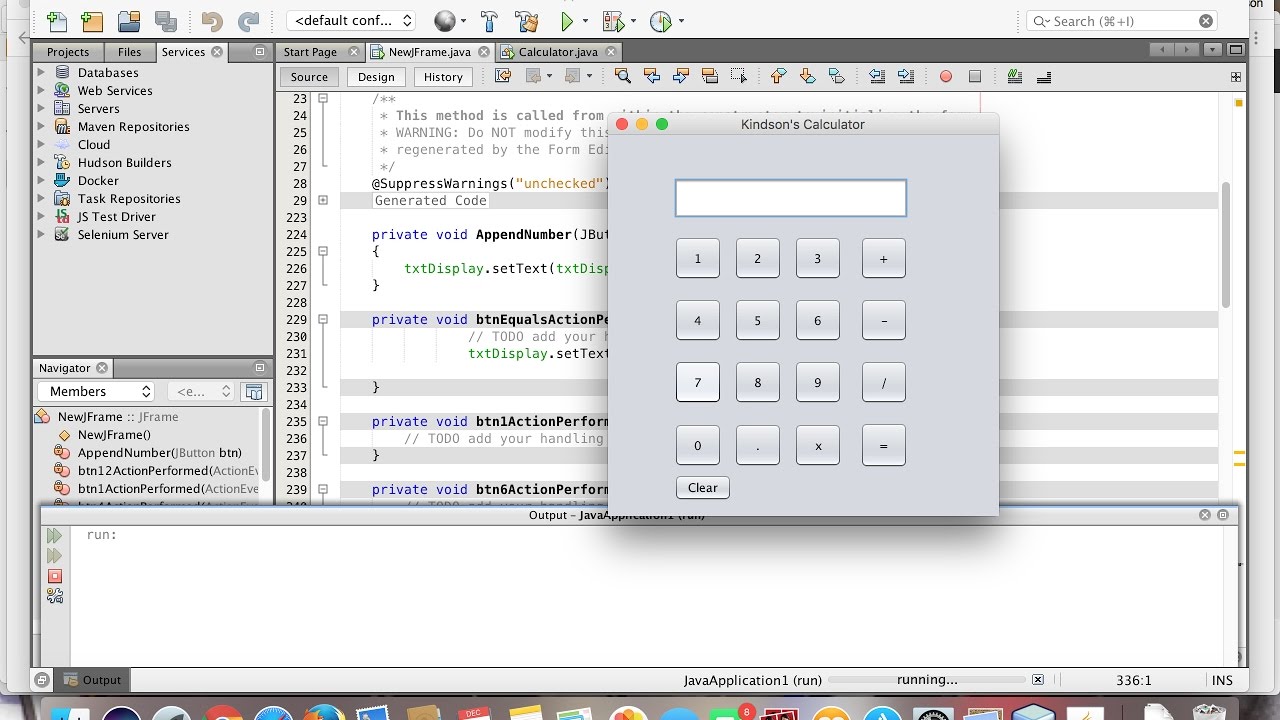This screenshot has height=720, width=1280.
Task: Click the calculator display text field
Action: [x=791, y=198]
